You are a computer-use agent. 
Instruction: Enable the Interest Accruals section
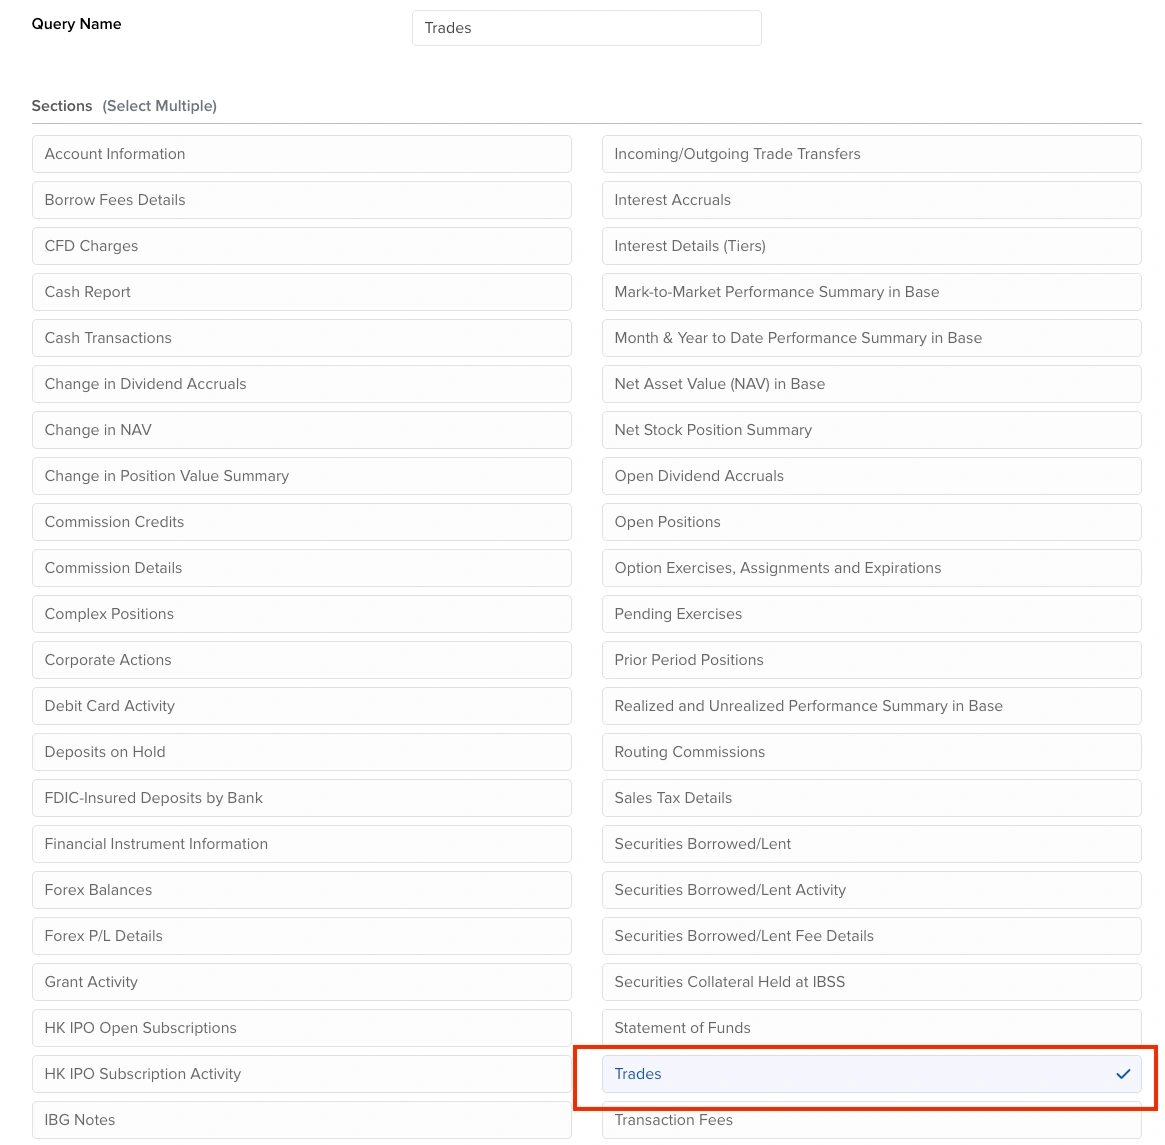[870, 200]
